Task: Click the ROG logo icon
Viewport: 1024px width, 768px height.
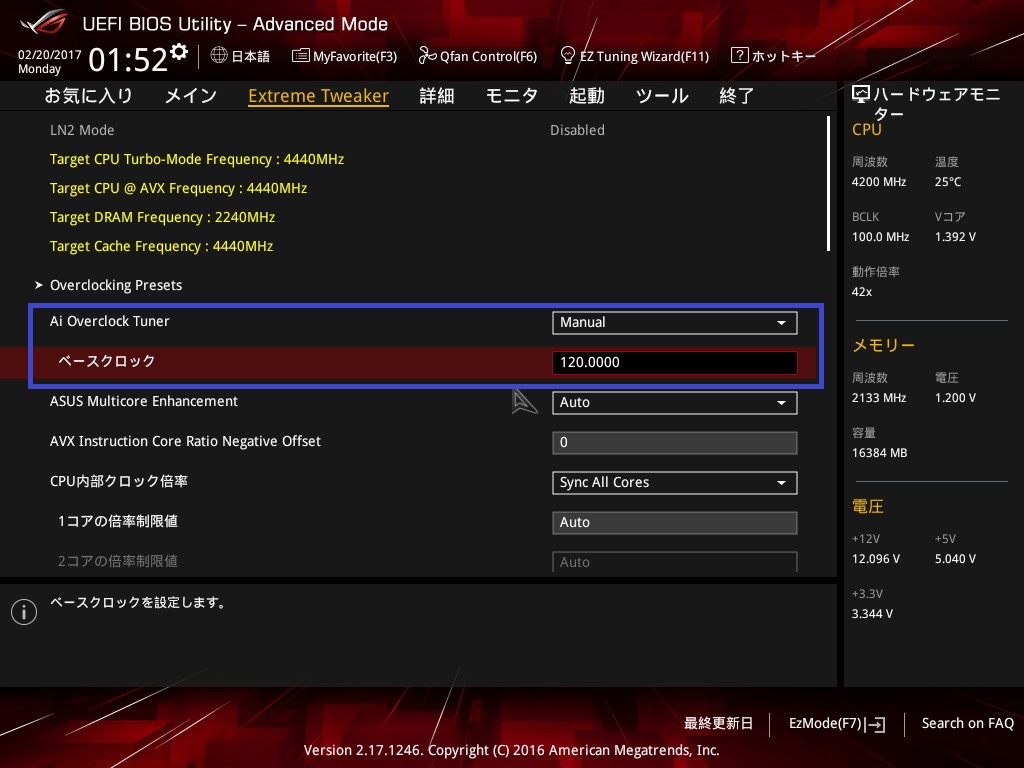Action: [43, 22]
